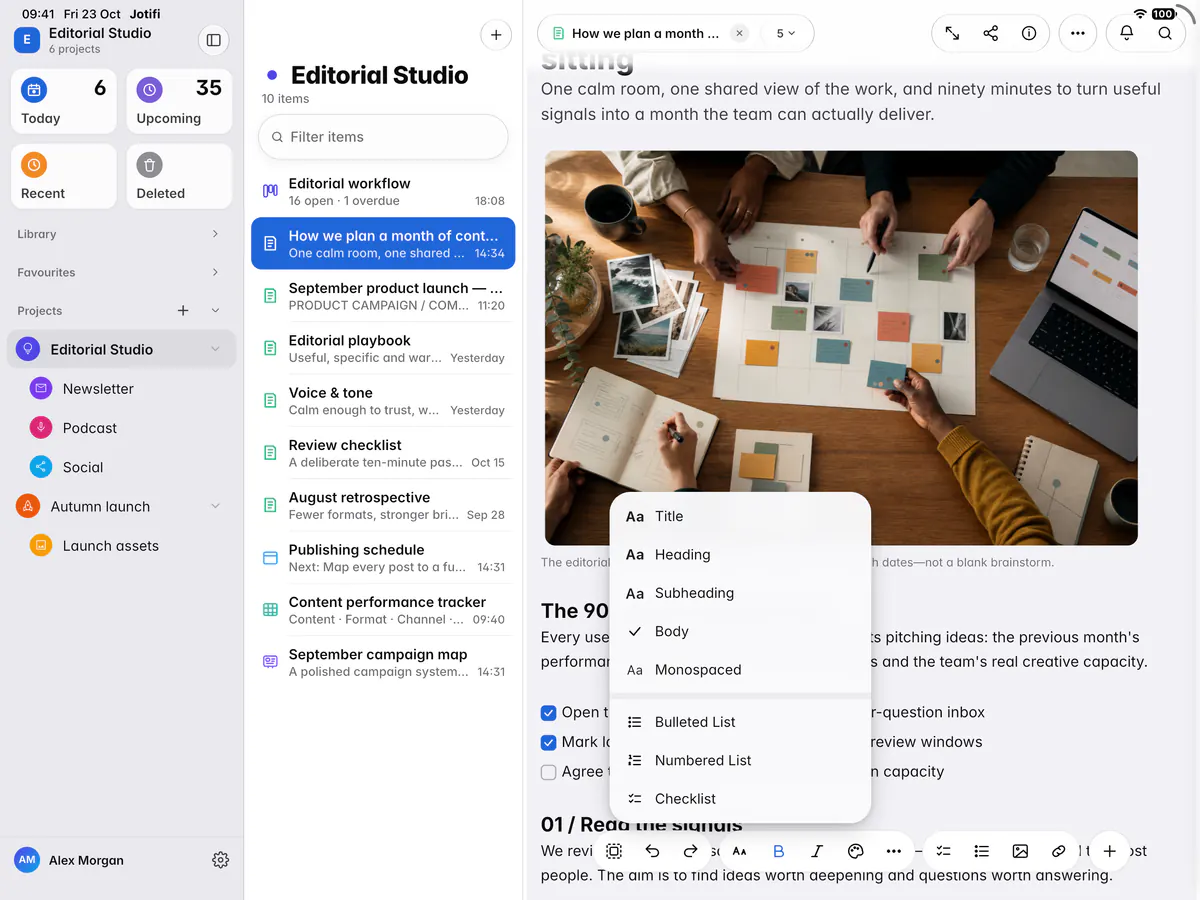Viewport: 1200px width, 900px height.
Task: Open the Newsletter sub-project
Action: [98, 389]
